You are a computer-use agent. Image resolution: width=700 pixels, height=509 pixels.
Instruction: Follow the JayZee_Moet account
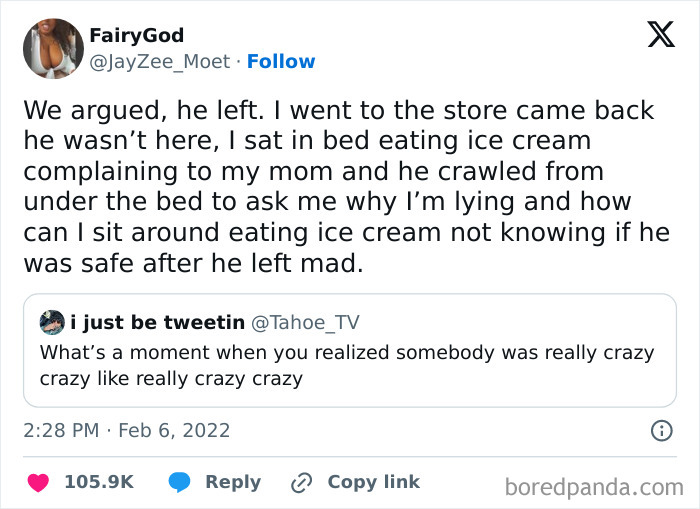pos(281,61)
